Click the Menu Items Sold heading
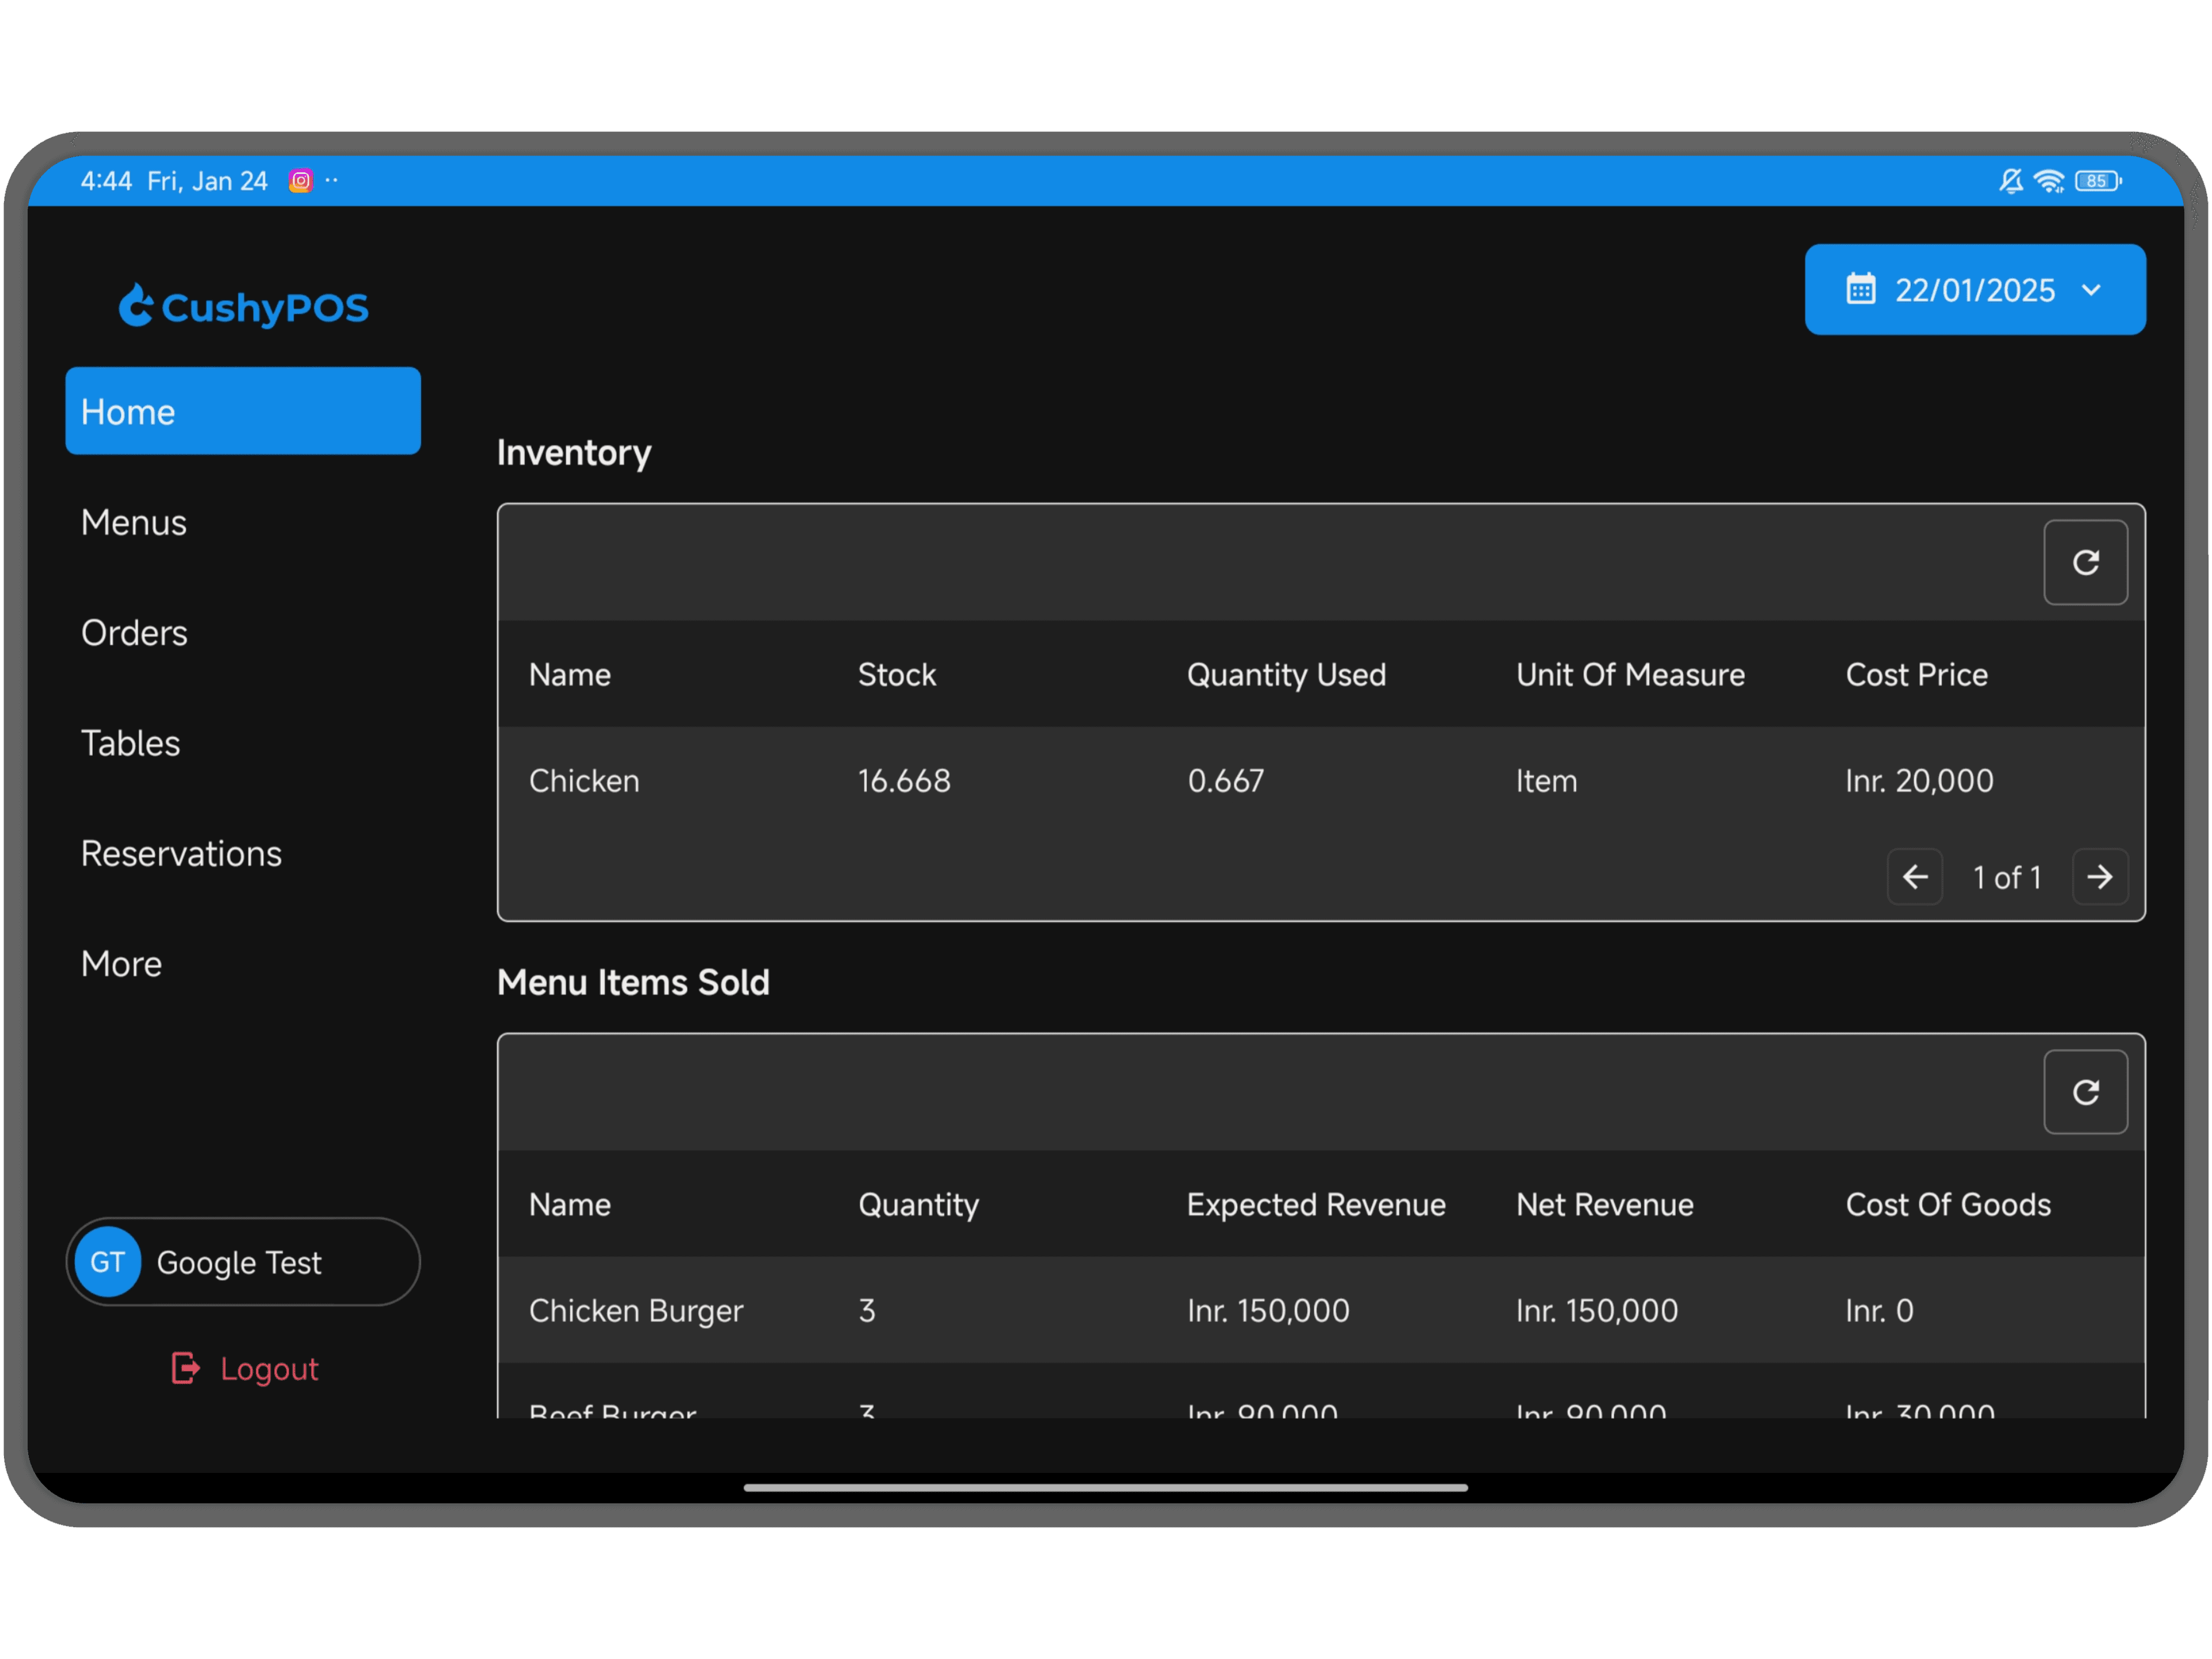Viewport: 2212px width, 1659px height. click(633, 983)
